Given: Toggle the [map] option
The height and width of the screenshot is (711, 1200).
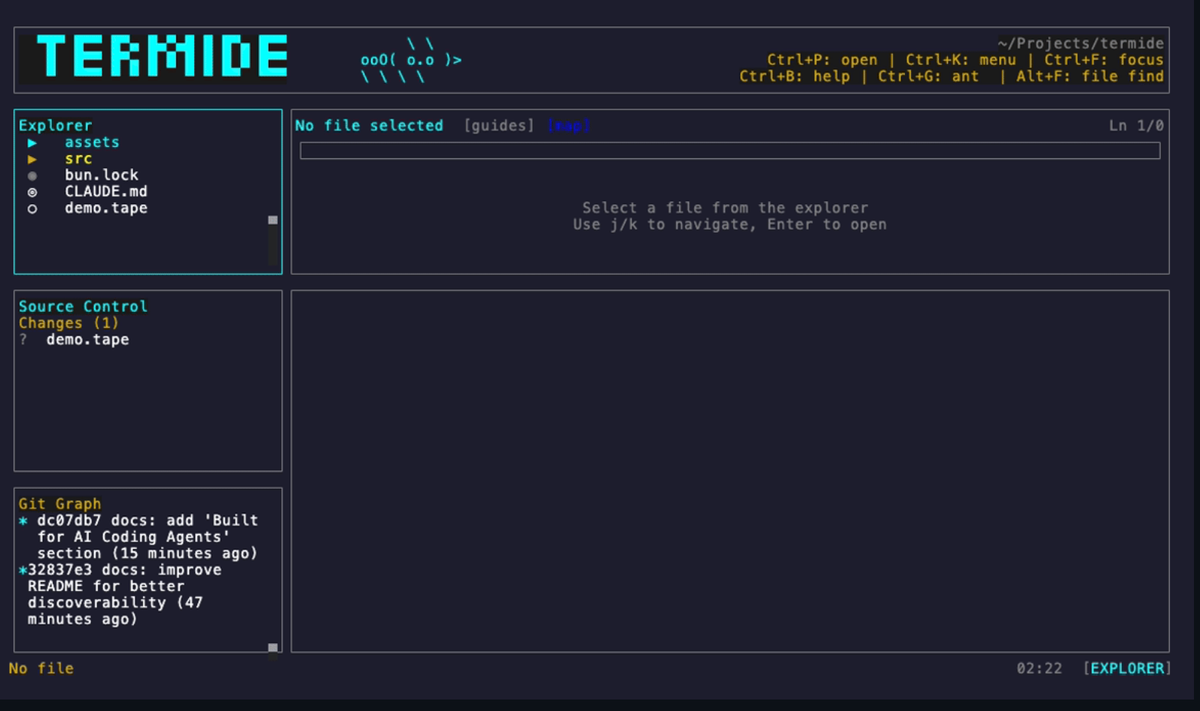Looking at the screenshot, I should tap(569, 125).
